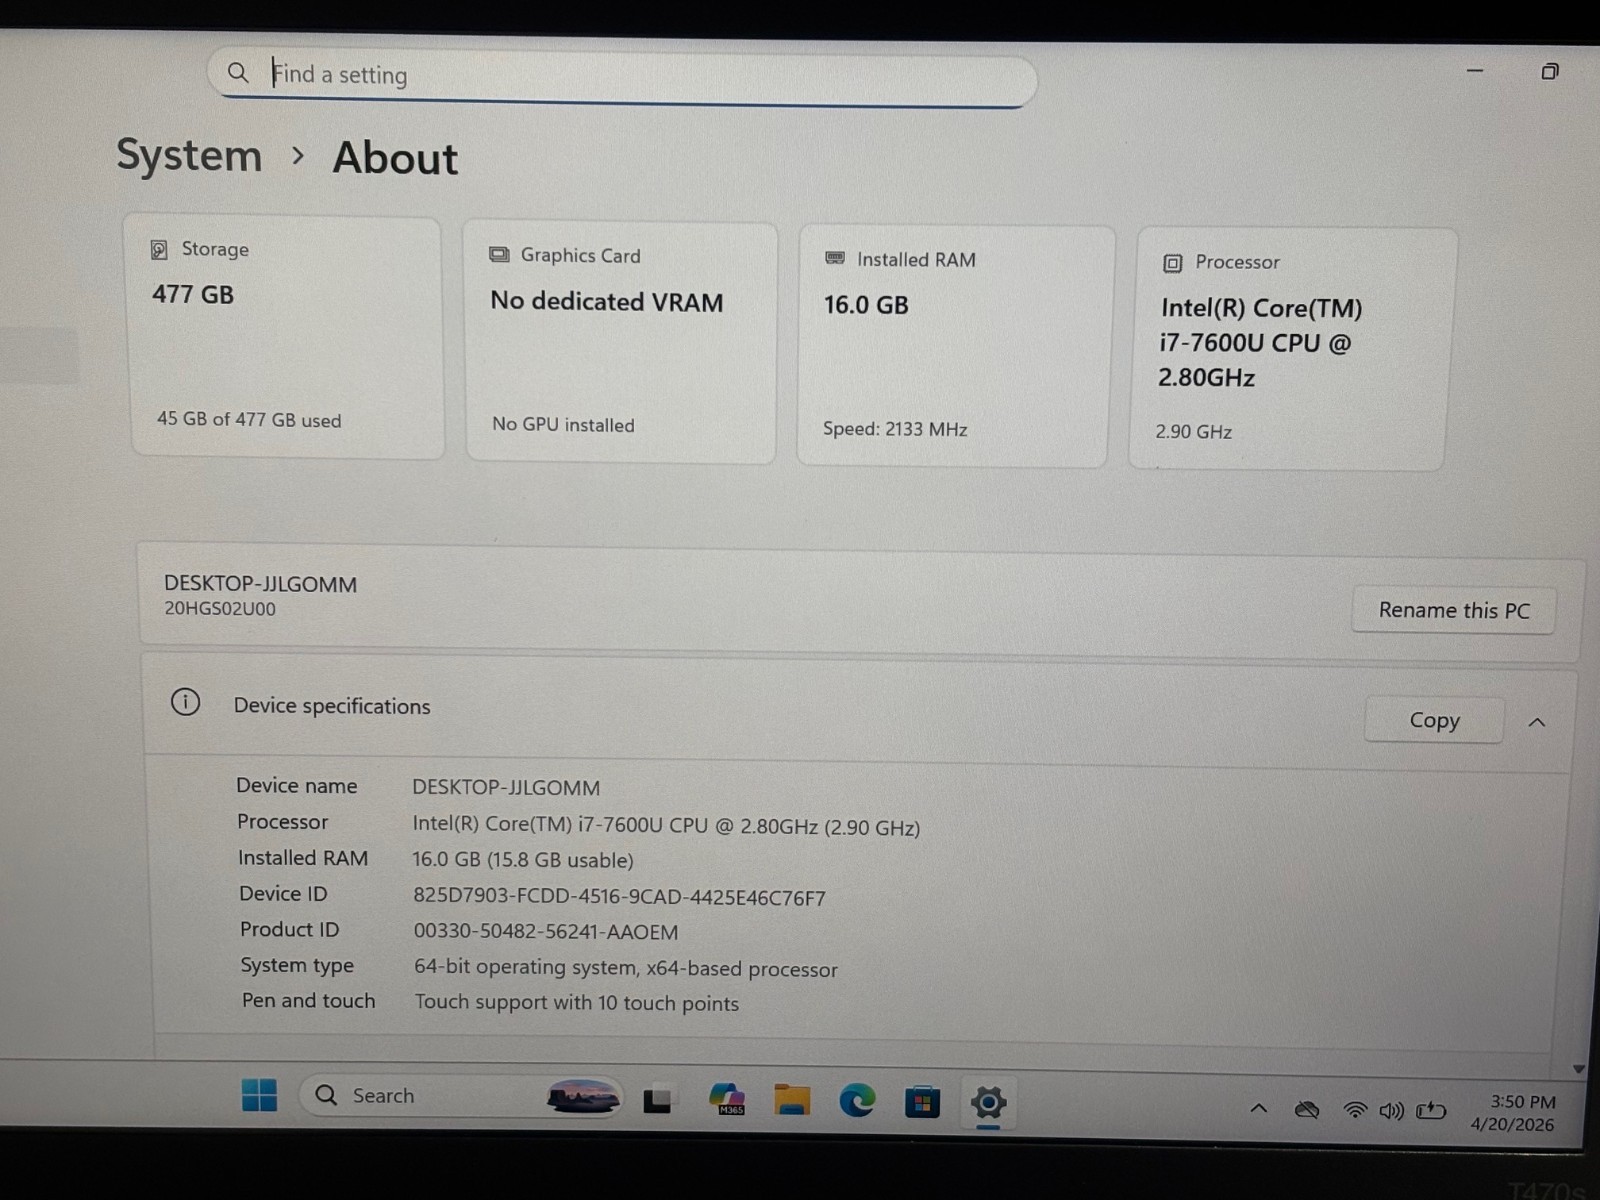This screenshot has height=1200, width=1600.
Task: Open File Explorer from taskbar
Action: [792, 1100]
